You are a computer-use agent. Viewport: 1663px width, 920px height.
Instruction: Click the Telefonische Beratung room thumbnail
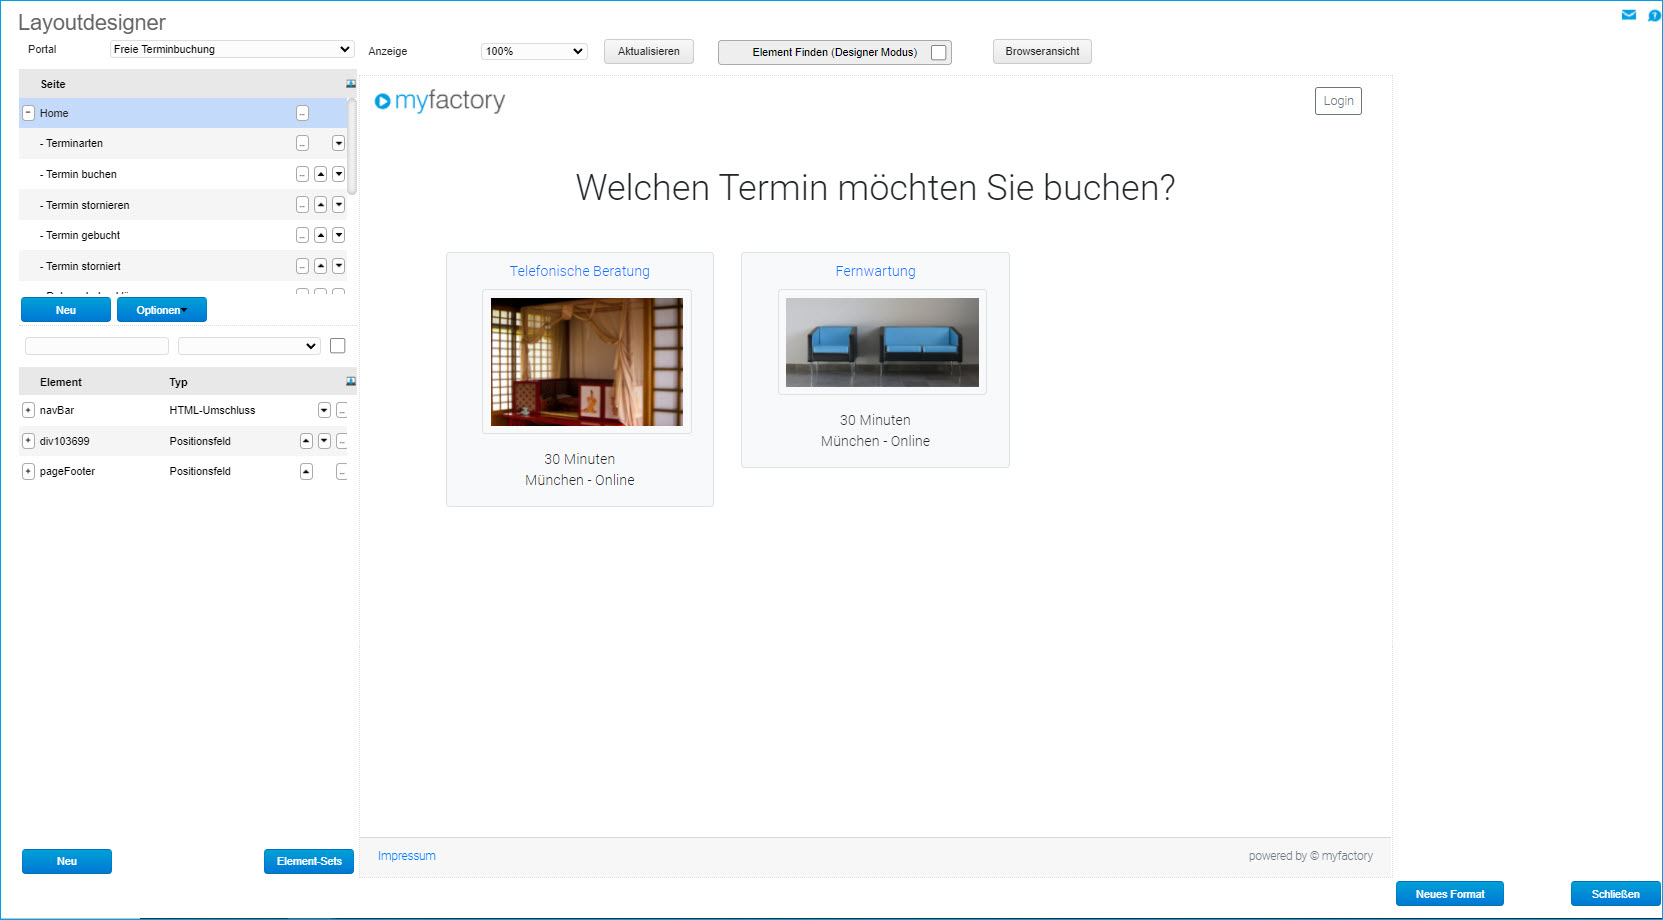[x=587, y=362]
